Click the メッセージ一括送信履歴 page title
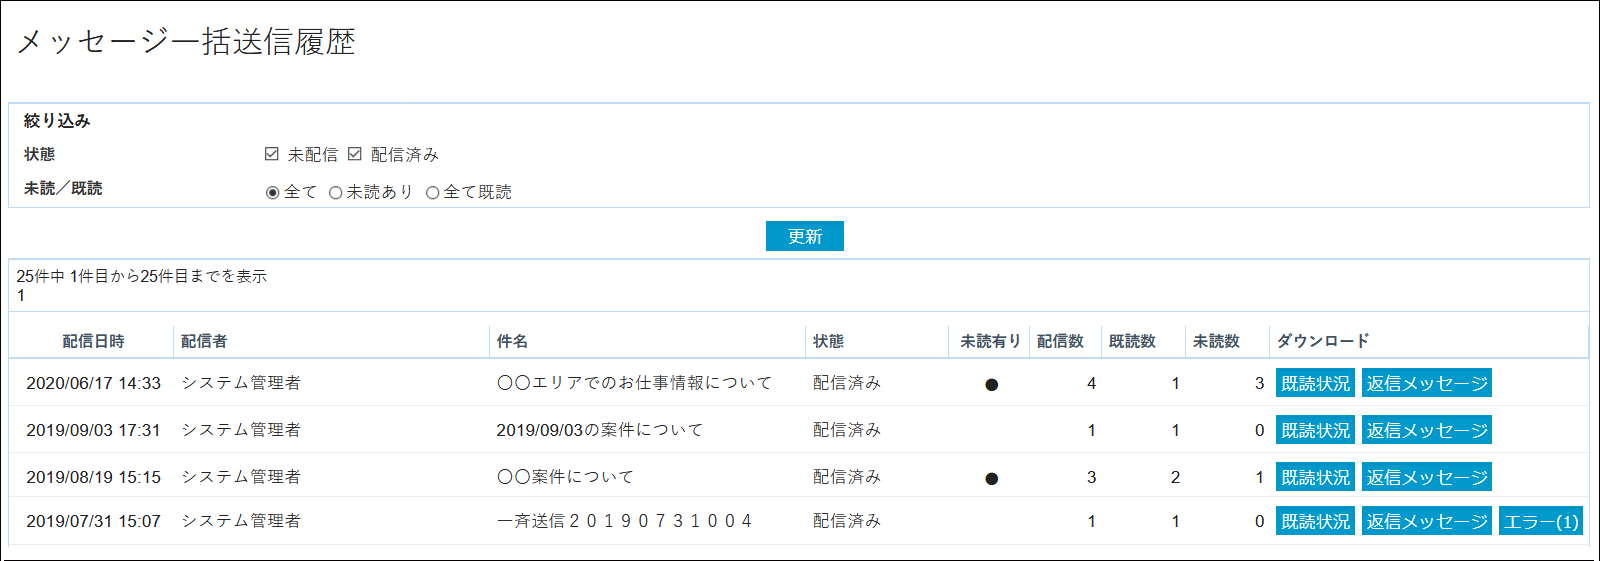Image resolution: width=1600 pixels, height=561 pixels. pos(186,41)
